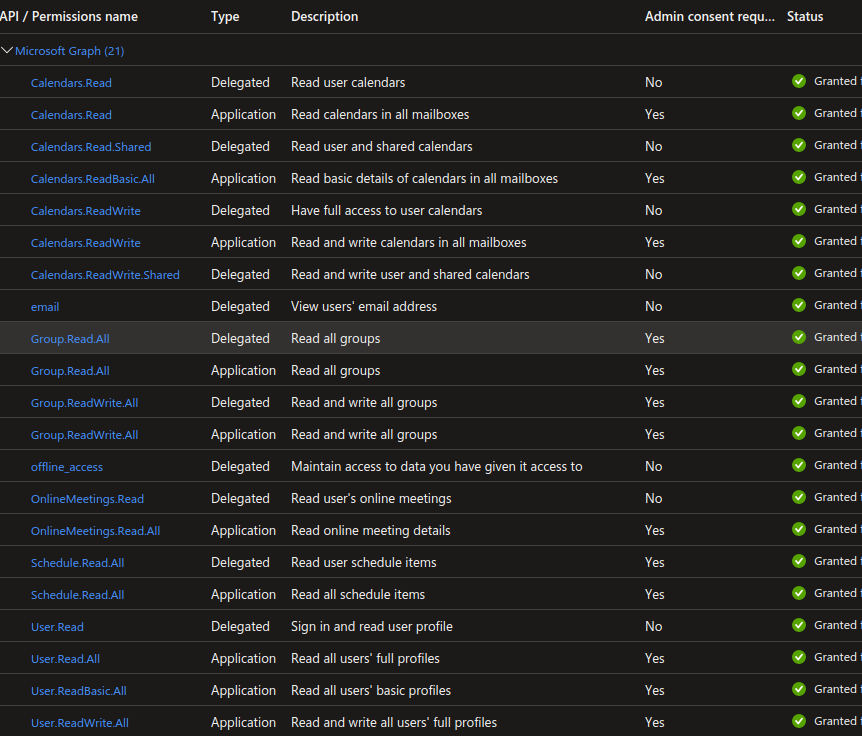
Task: Click the Description column header
Action: click(324, 16)
